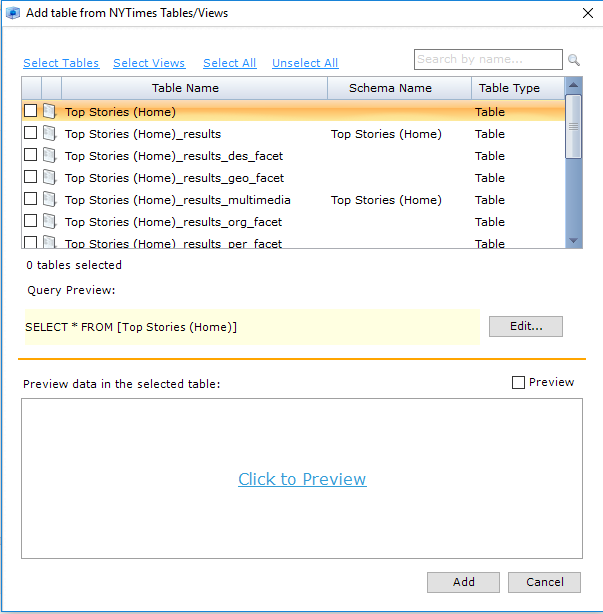
Task: Tick checkbox for Top Stories (Home)_results_multimedia
Action: (x=30, y=199)
